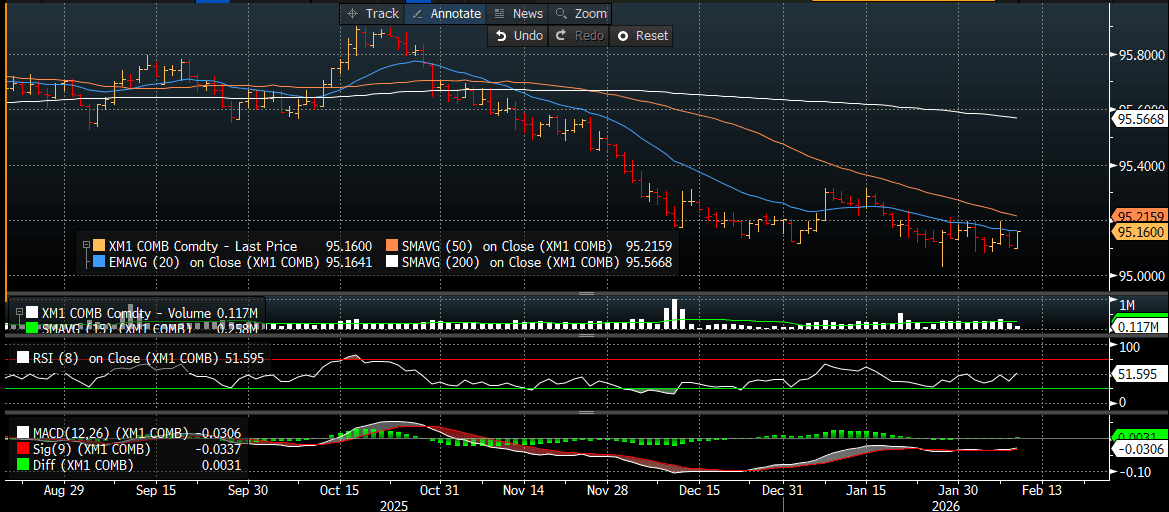Viewport: 1169px width, 512px height.
Task: Select the Annotate pencil tool
Action: click(446, 14)
